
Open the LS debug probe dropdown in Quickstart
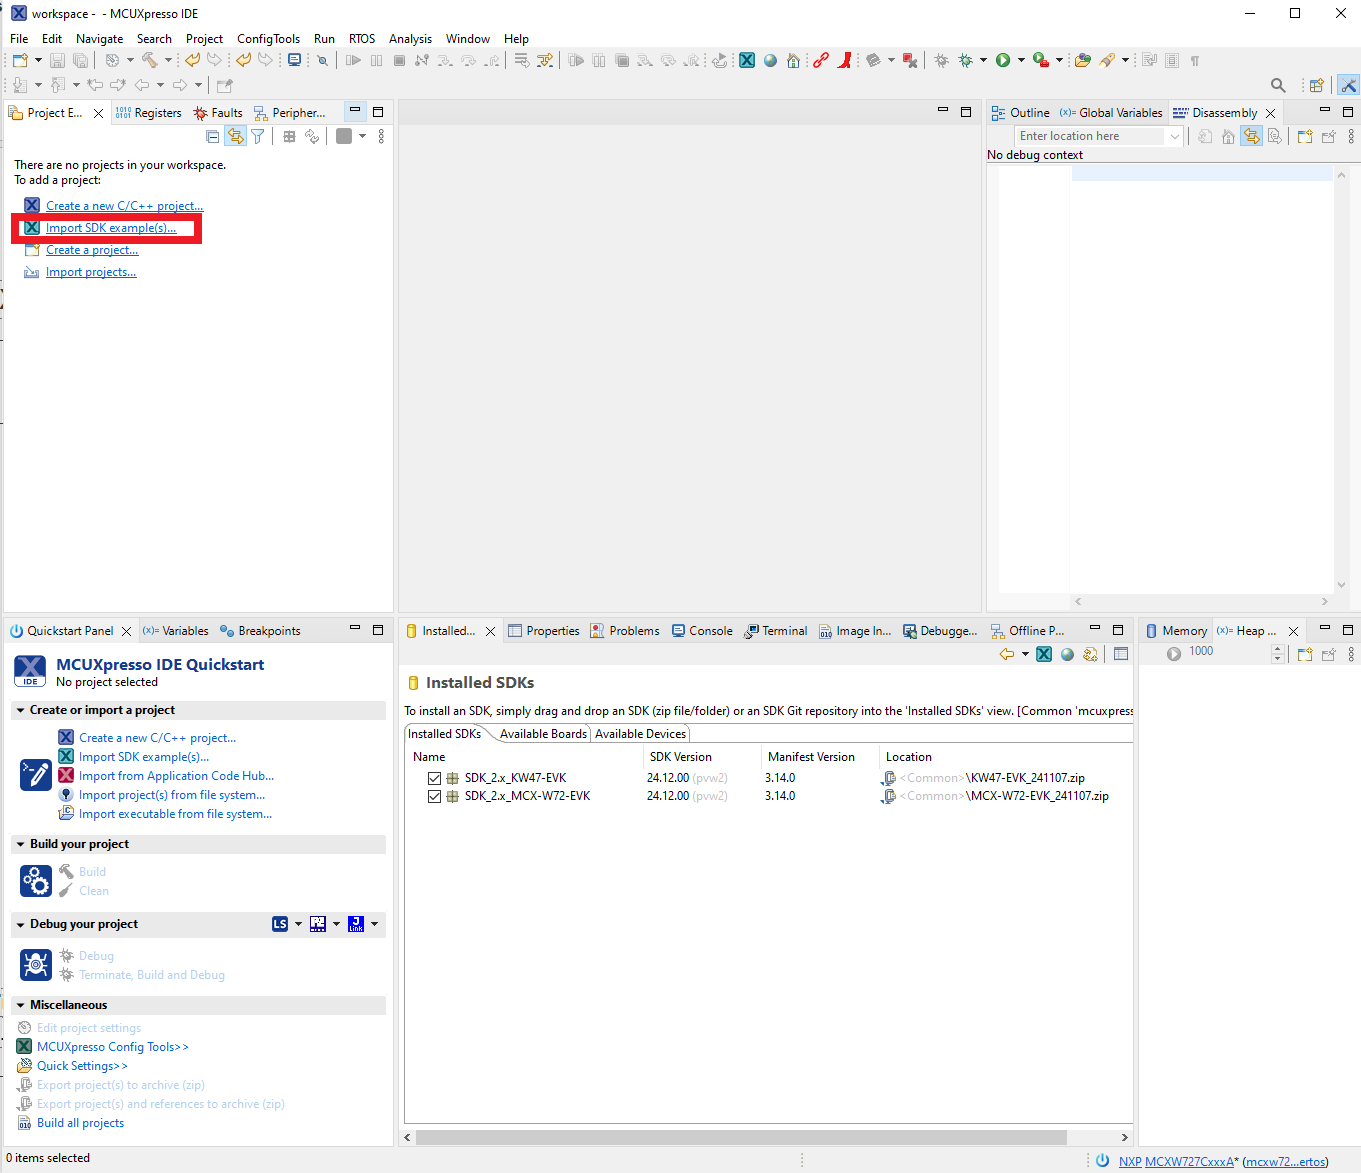pos(295,923)
